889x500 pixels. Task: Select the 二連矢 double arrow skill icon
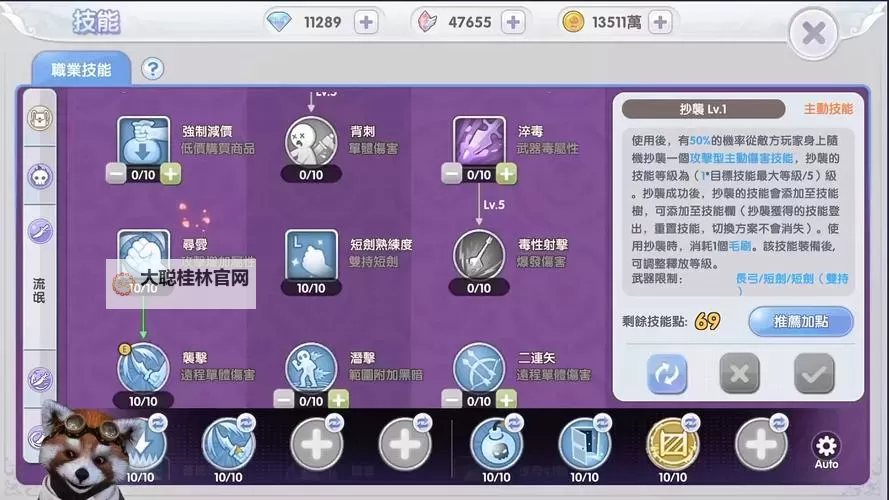[479, 368]
